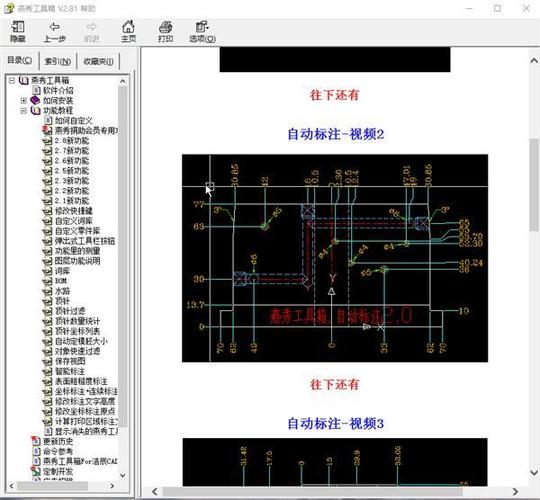Click the icon beside 自动定模胚大小
The width and height of the screenshot is (540, 500).
point(47,341)
